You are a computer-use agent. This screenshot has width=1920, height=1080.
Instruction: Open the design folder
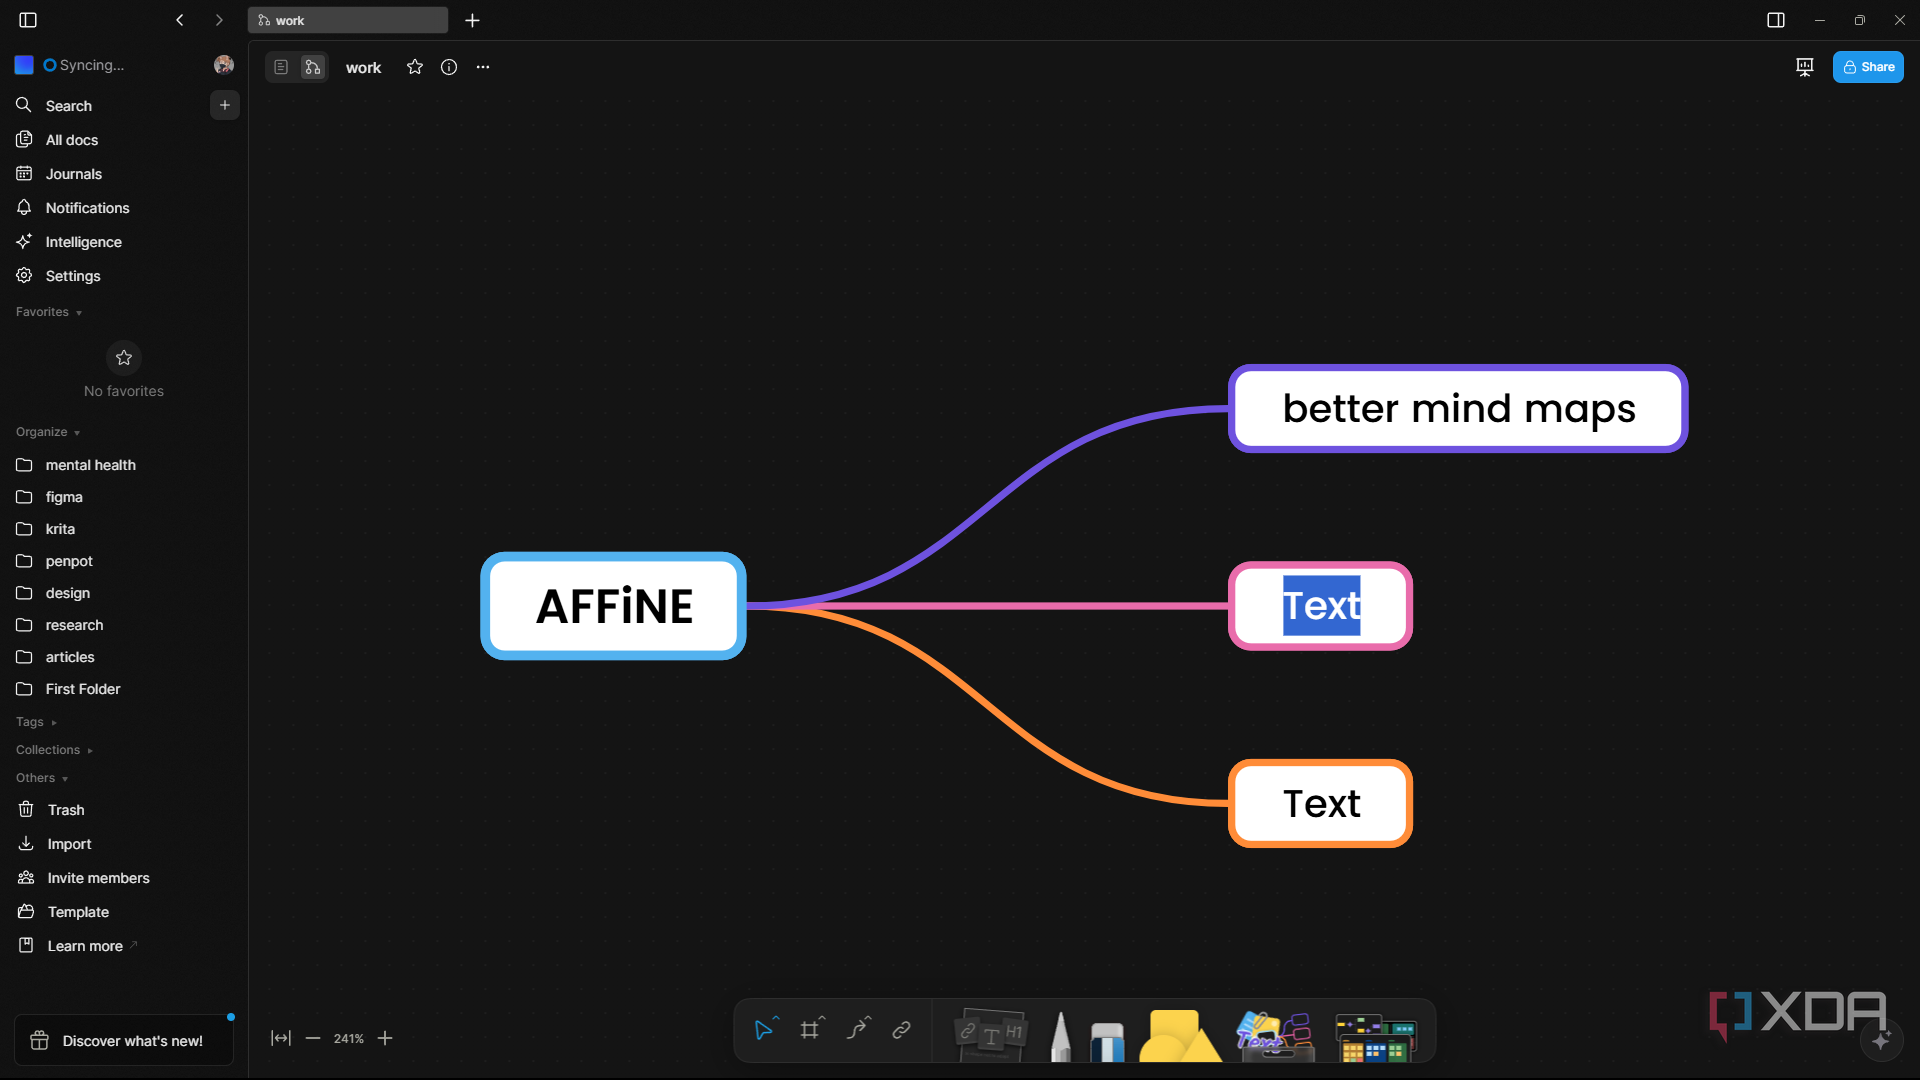[124, 593]
